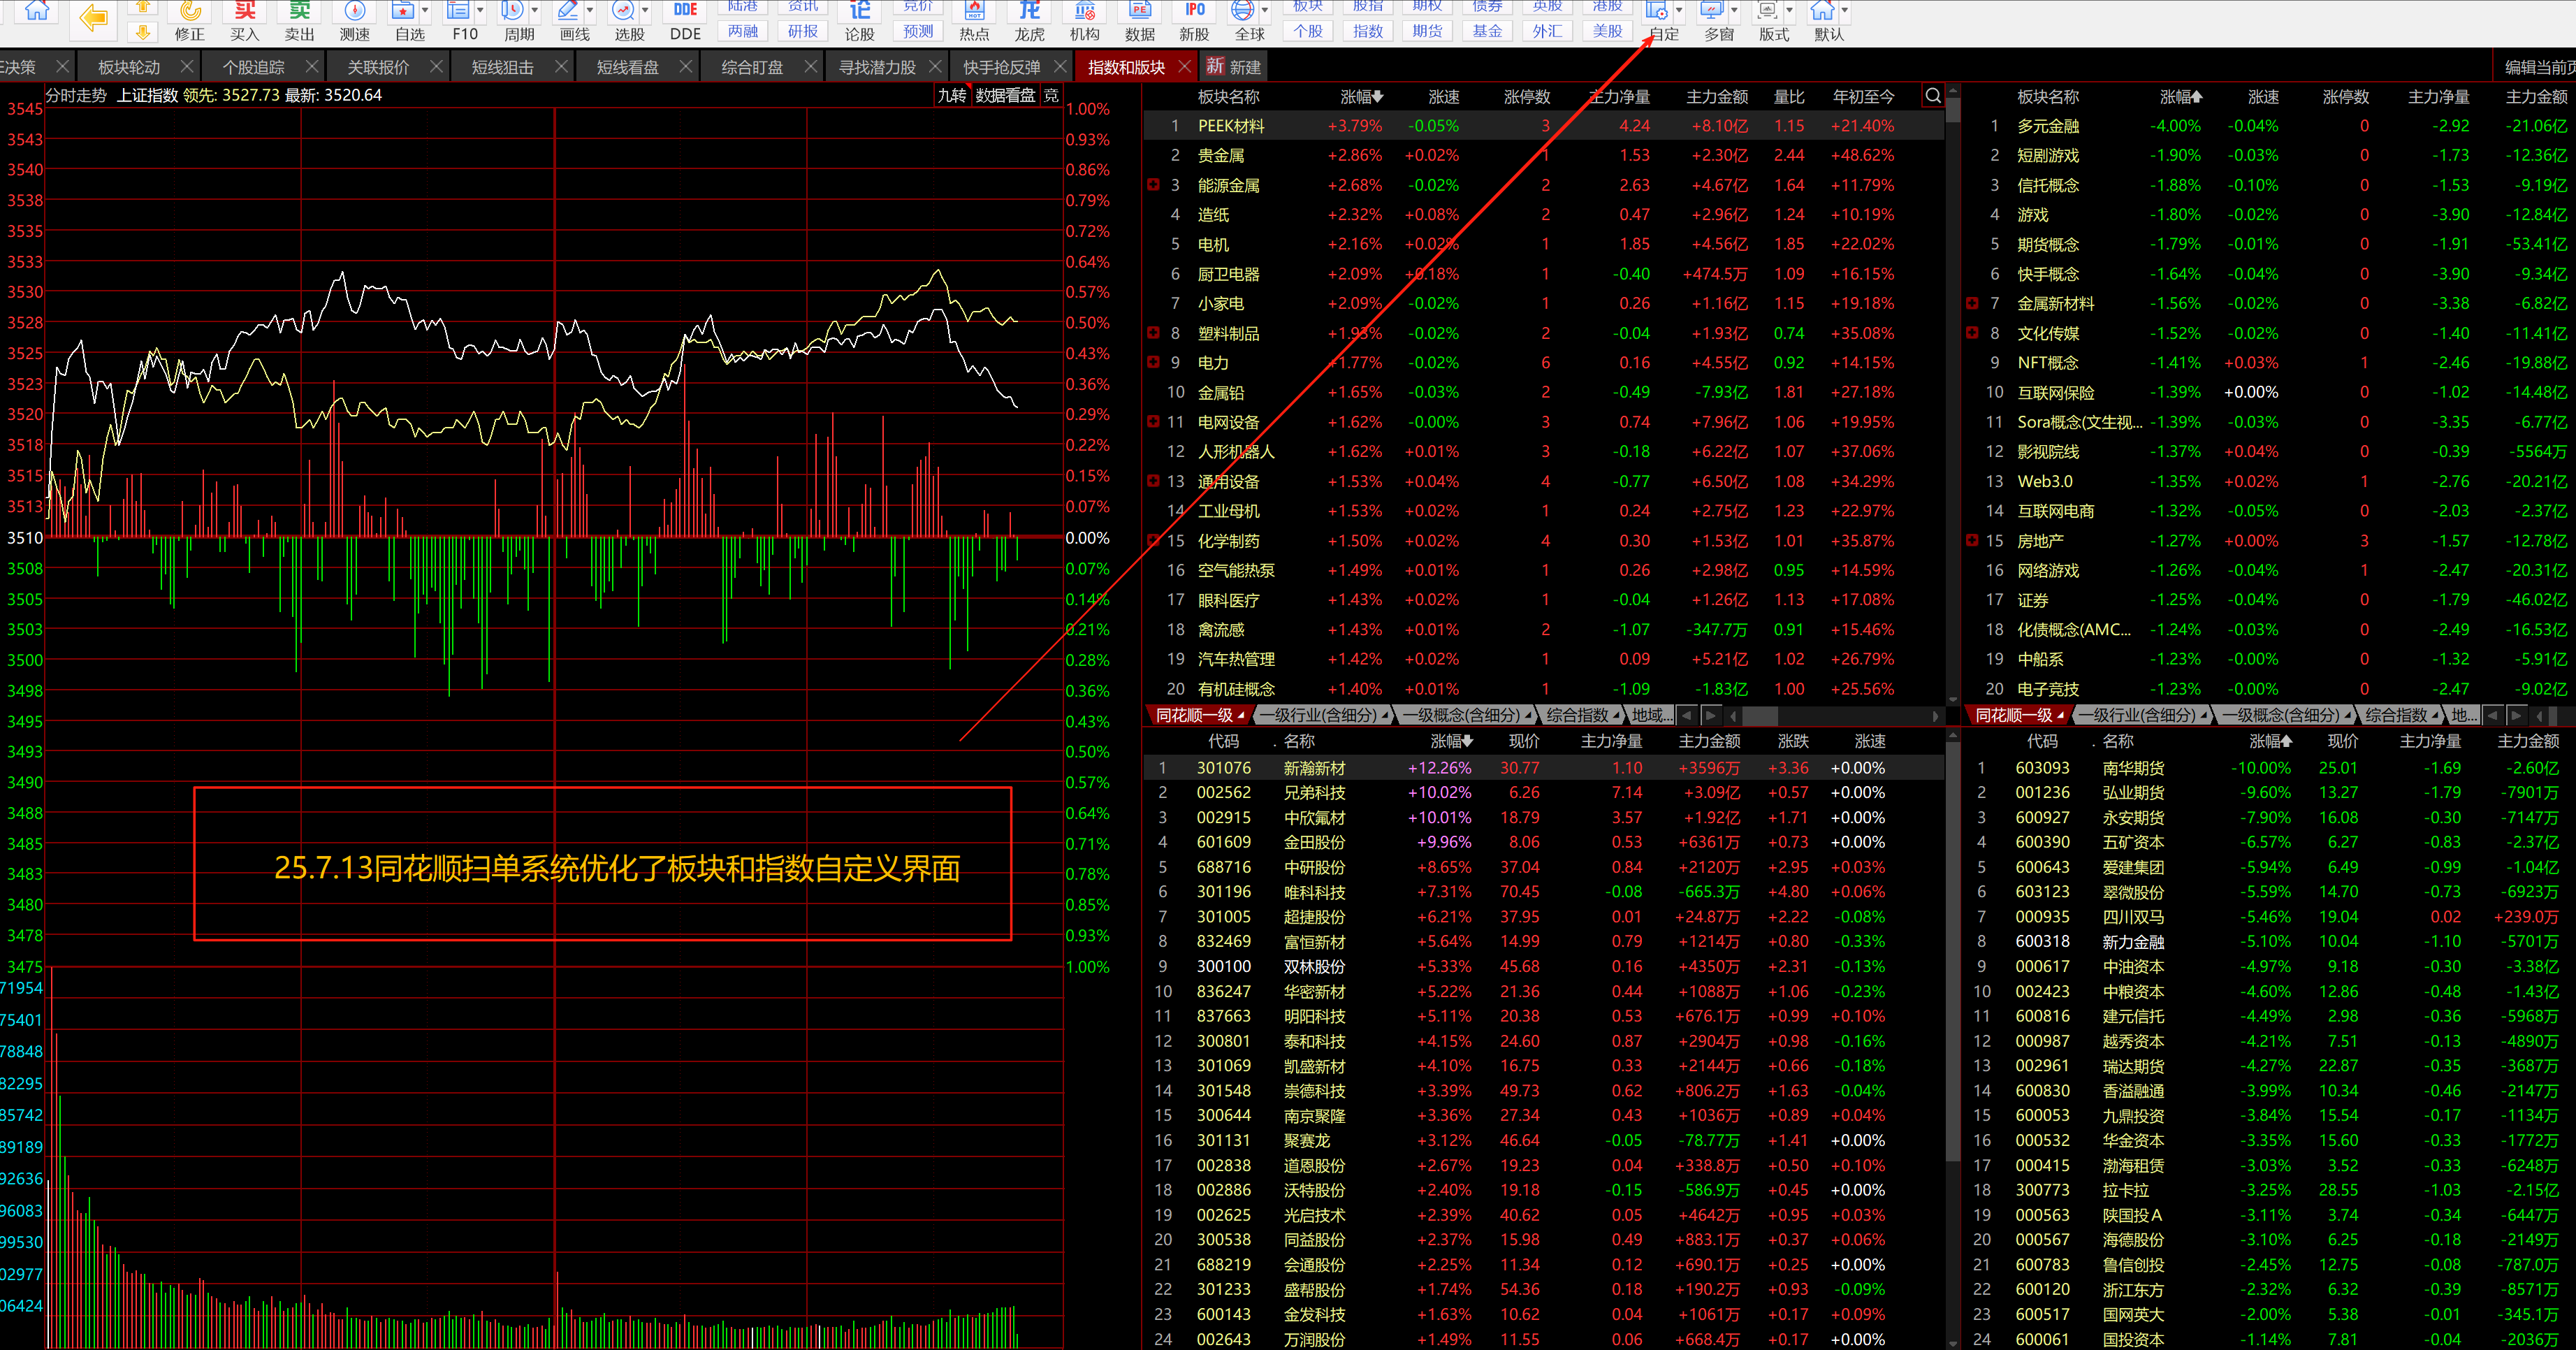2576x1350 pixels.
Task: Expand the 画线 dropdown arrow
Action: [591, 11]
